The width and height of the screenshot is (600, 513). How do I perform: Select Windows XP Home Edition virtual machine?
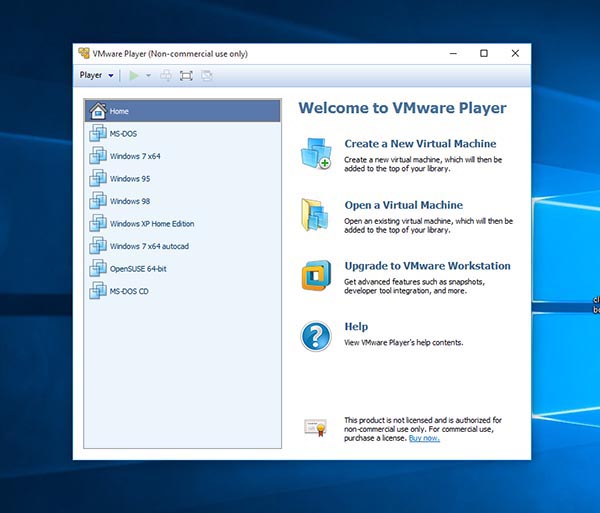pyautogui.click(x=183, y=224)
